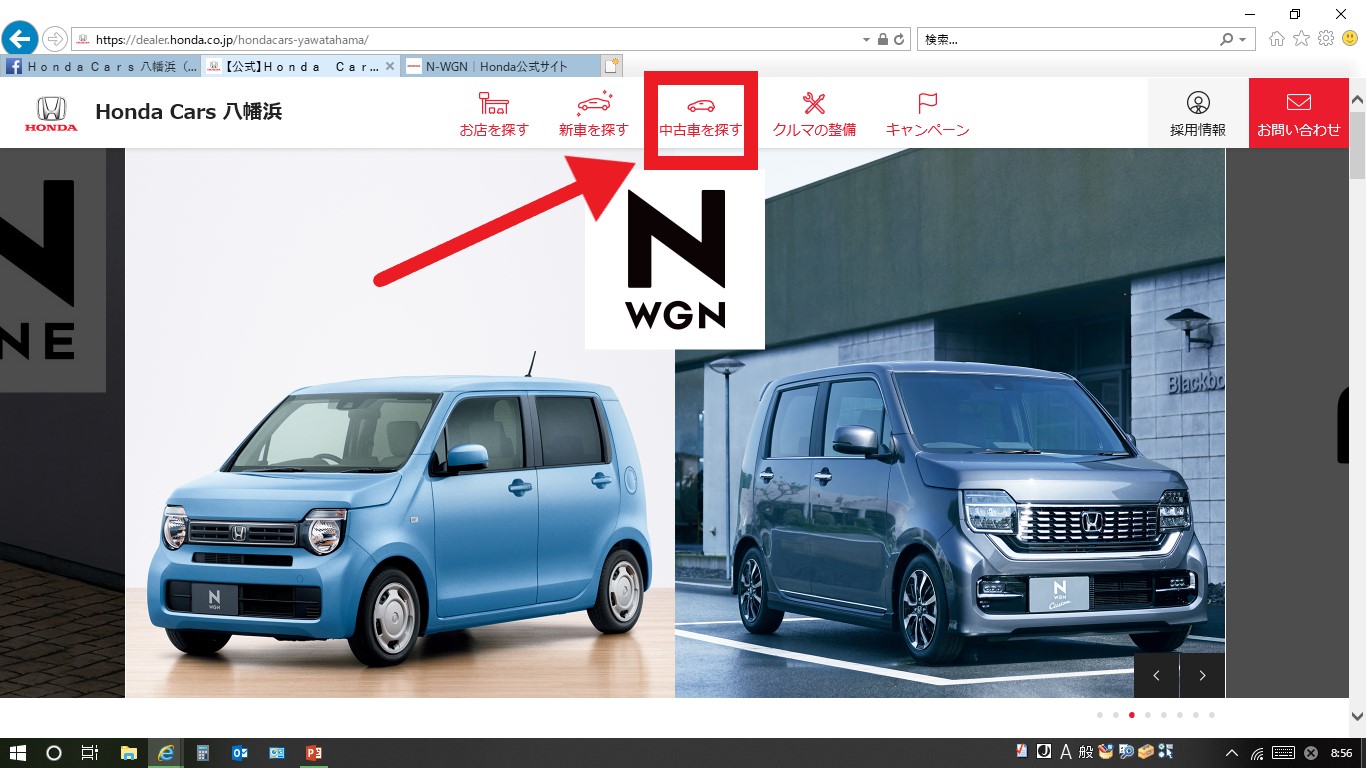This screenshot has width=1366, height=768.
Task: Select the first carousel pagination dot
Action: click(1100, 715)
